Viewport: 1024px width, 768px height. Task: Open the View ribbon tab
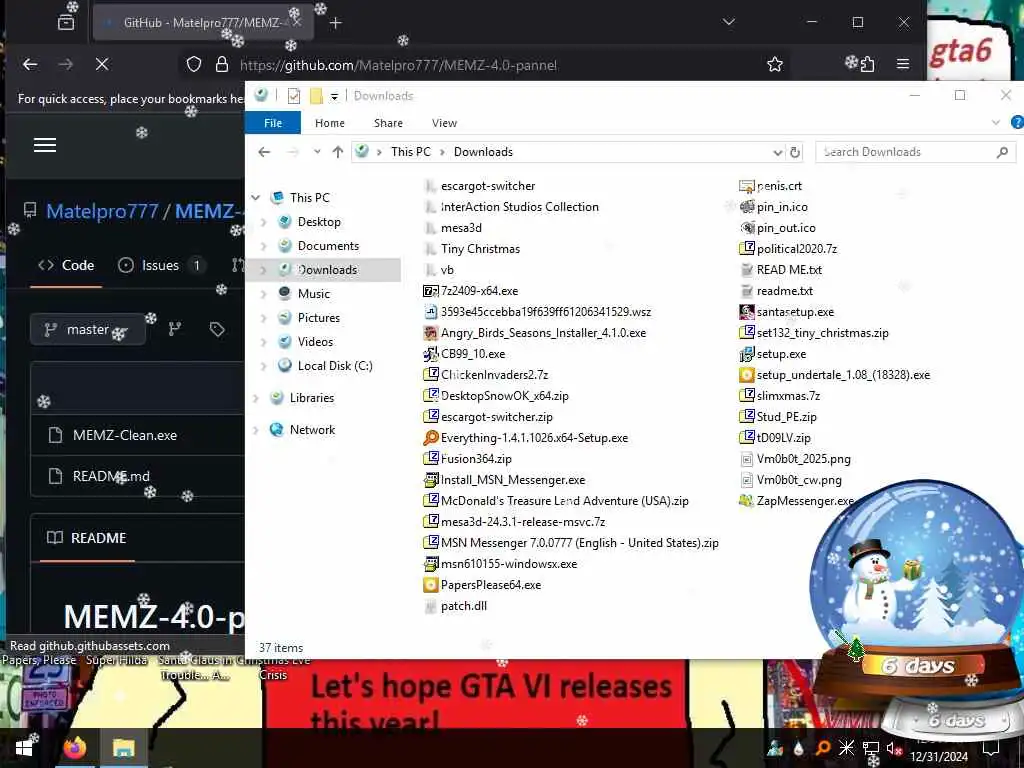444,123
